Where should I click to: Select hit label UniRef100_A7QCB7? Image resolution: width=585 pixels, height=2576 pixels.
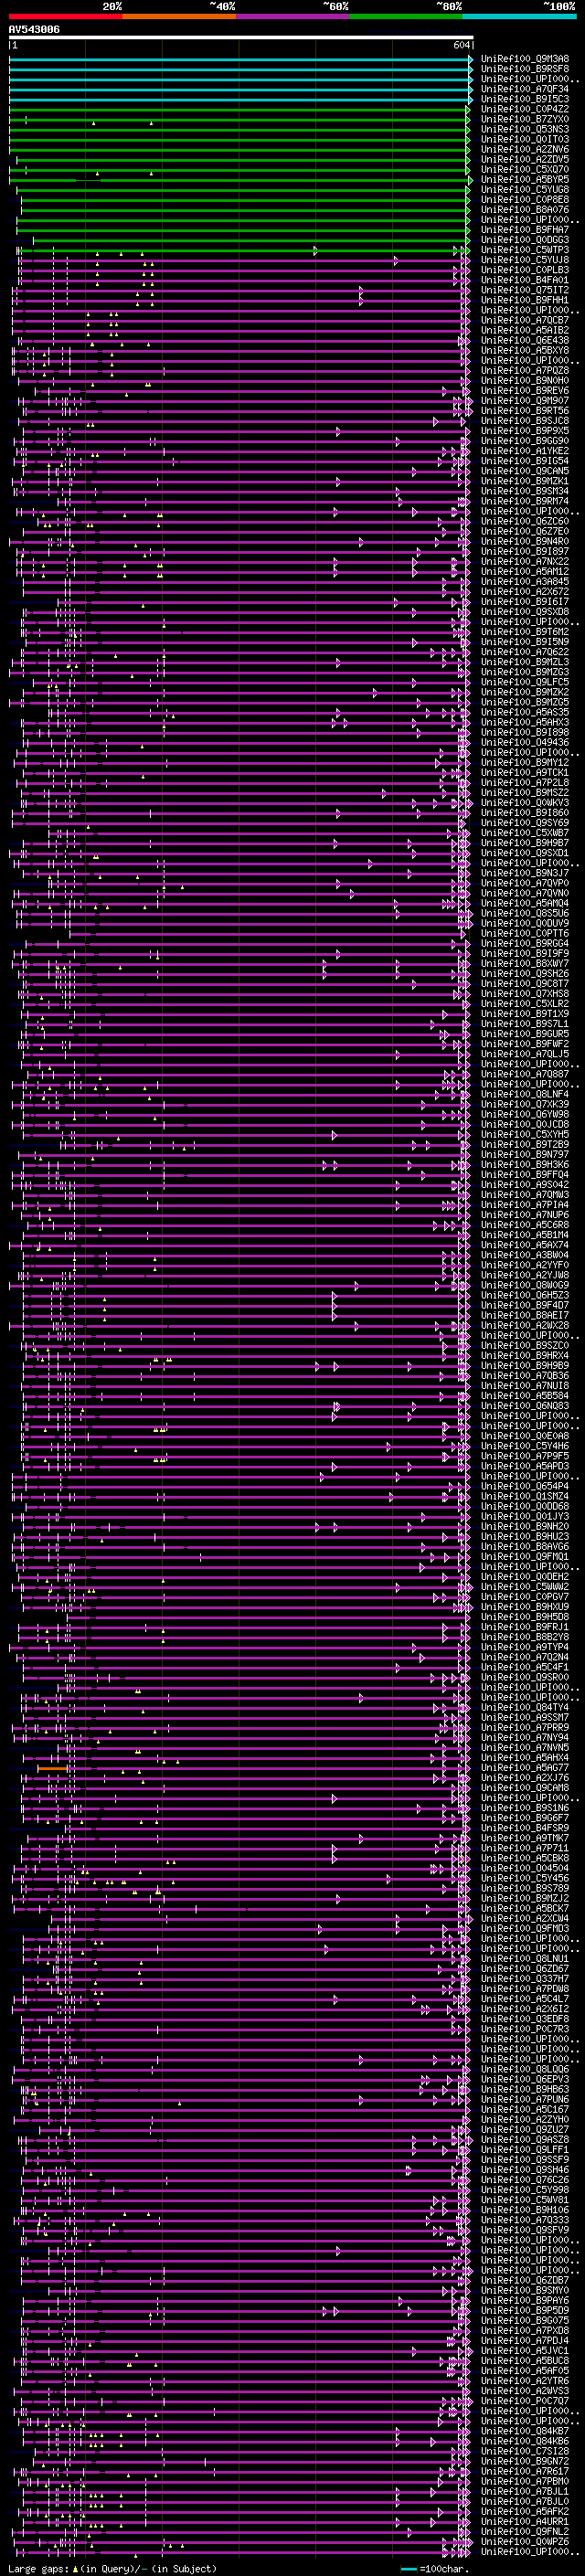[x=525, y=320]
